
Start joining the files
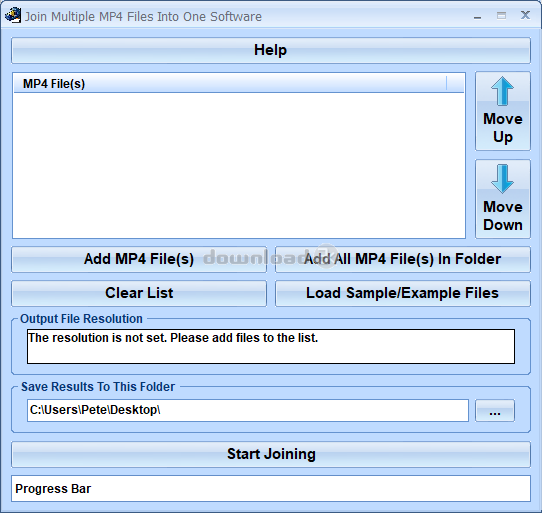tap(271, 454)
